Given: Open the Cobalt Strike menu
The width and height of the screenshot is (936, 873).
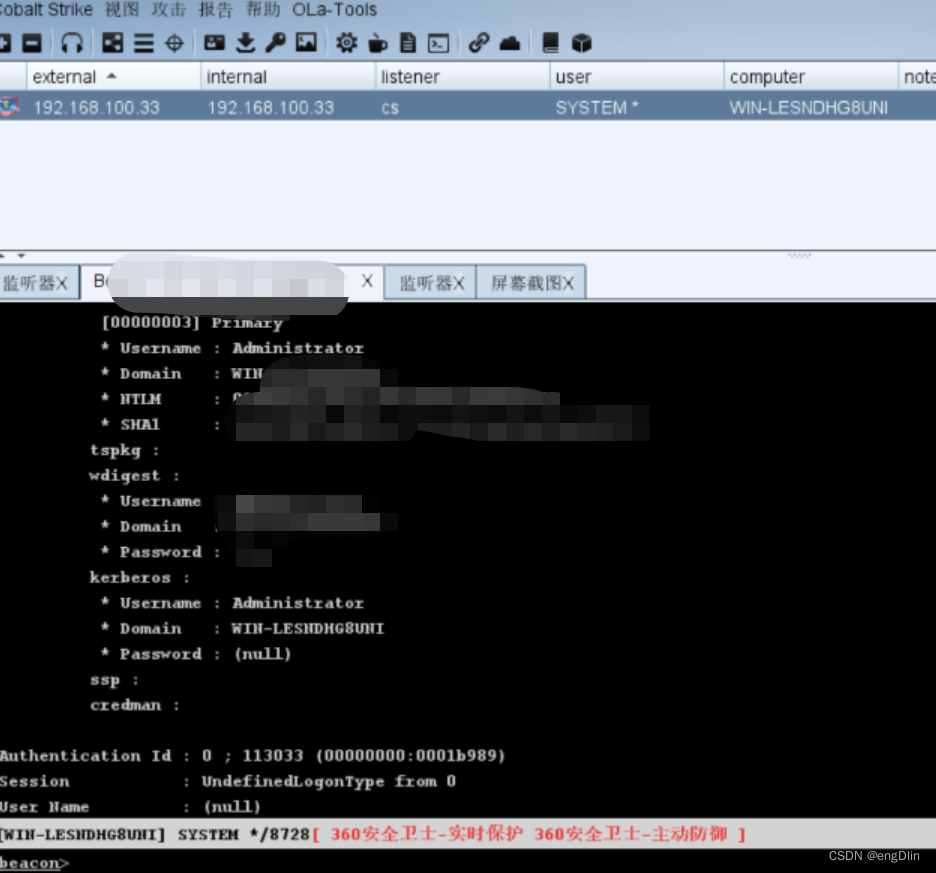Looking at the screenshot, I should pos(46,10).
